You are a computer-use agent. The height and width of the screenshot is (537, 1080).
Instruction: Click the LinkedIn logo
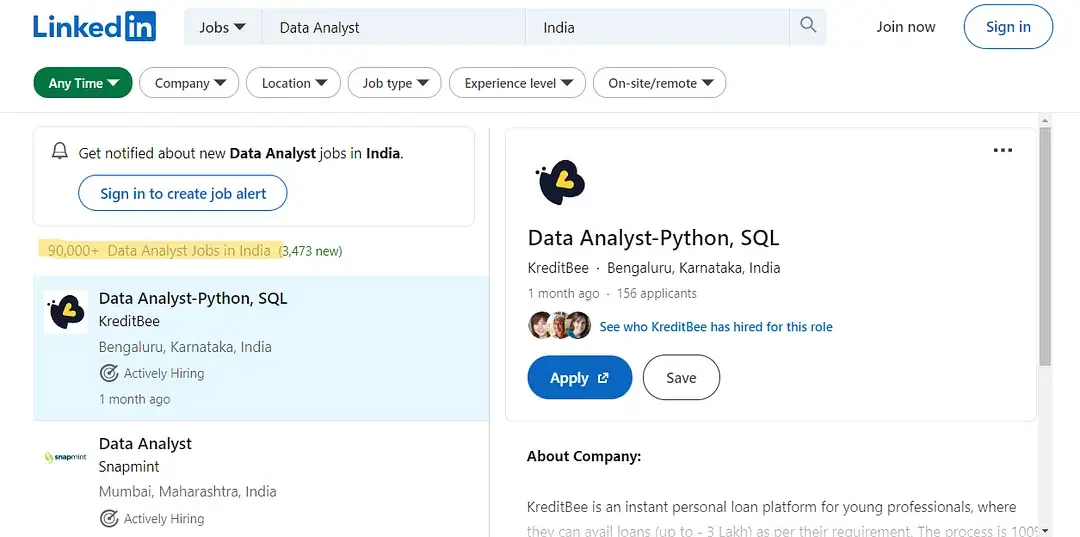(94, 27)
